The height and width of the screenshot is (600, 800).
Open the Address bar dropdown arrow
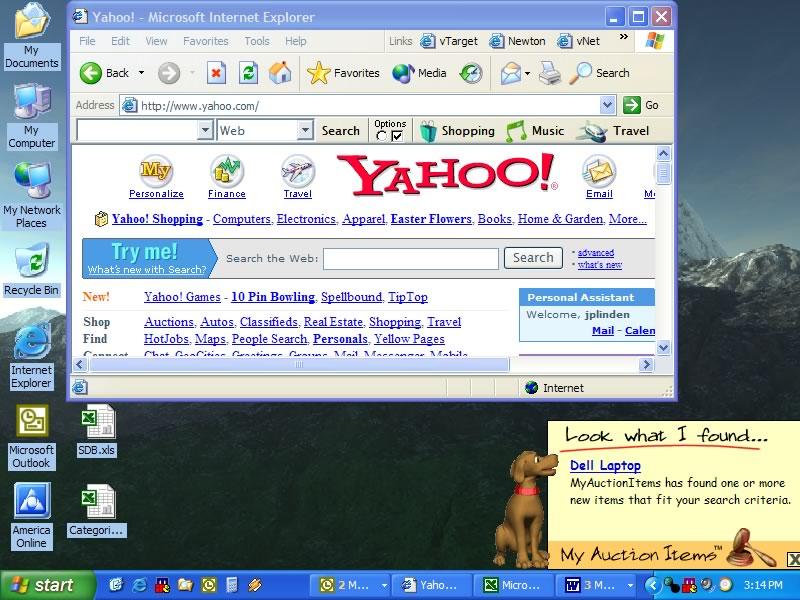pyautogui.click(x=607, y=106)
